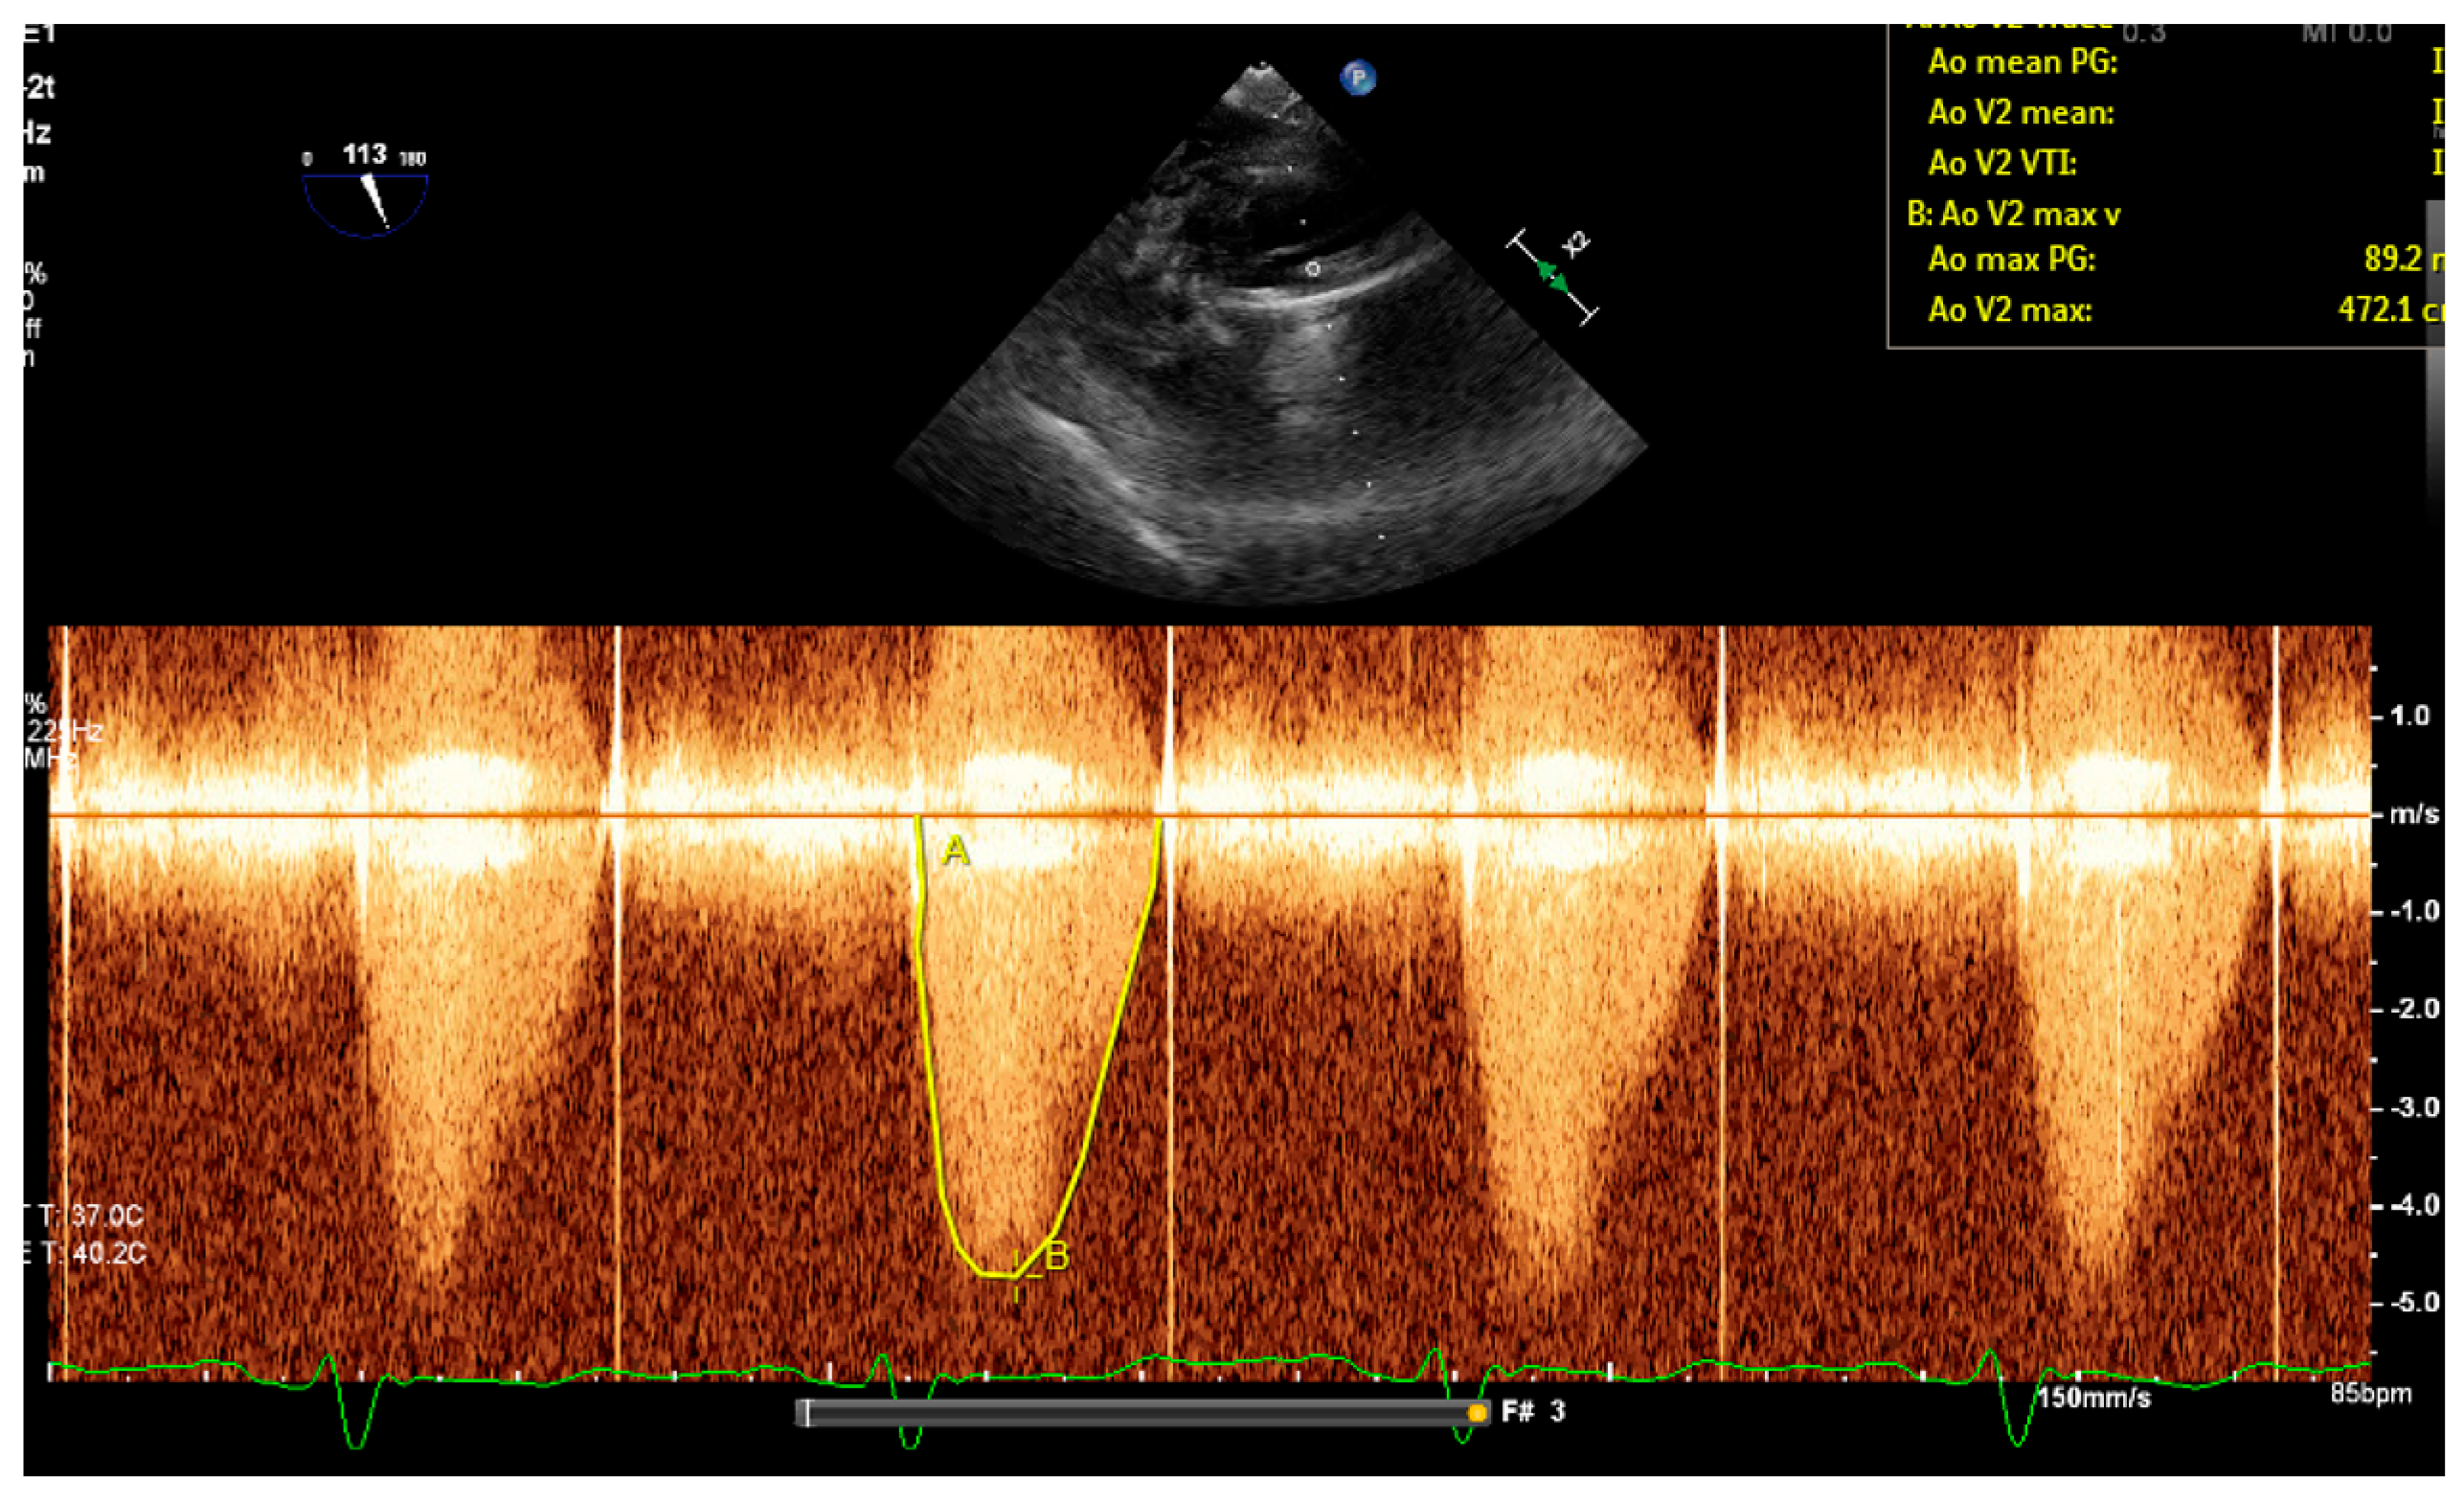Screen dimensions: 2464x1502
Task: Click the orange frame slider handle
Action: (1476, 1413)
